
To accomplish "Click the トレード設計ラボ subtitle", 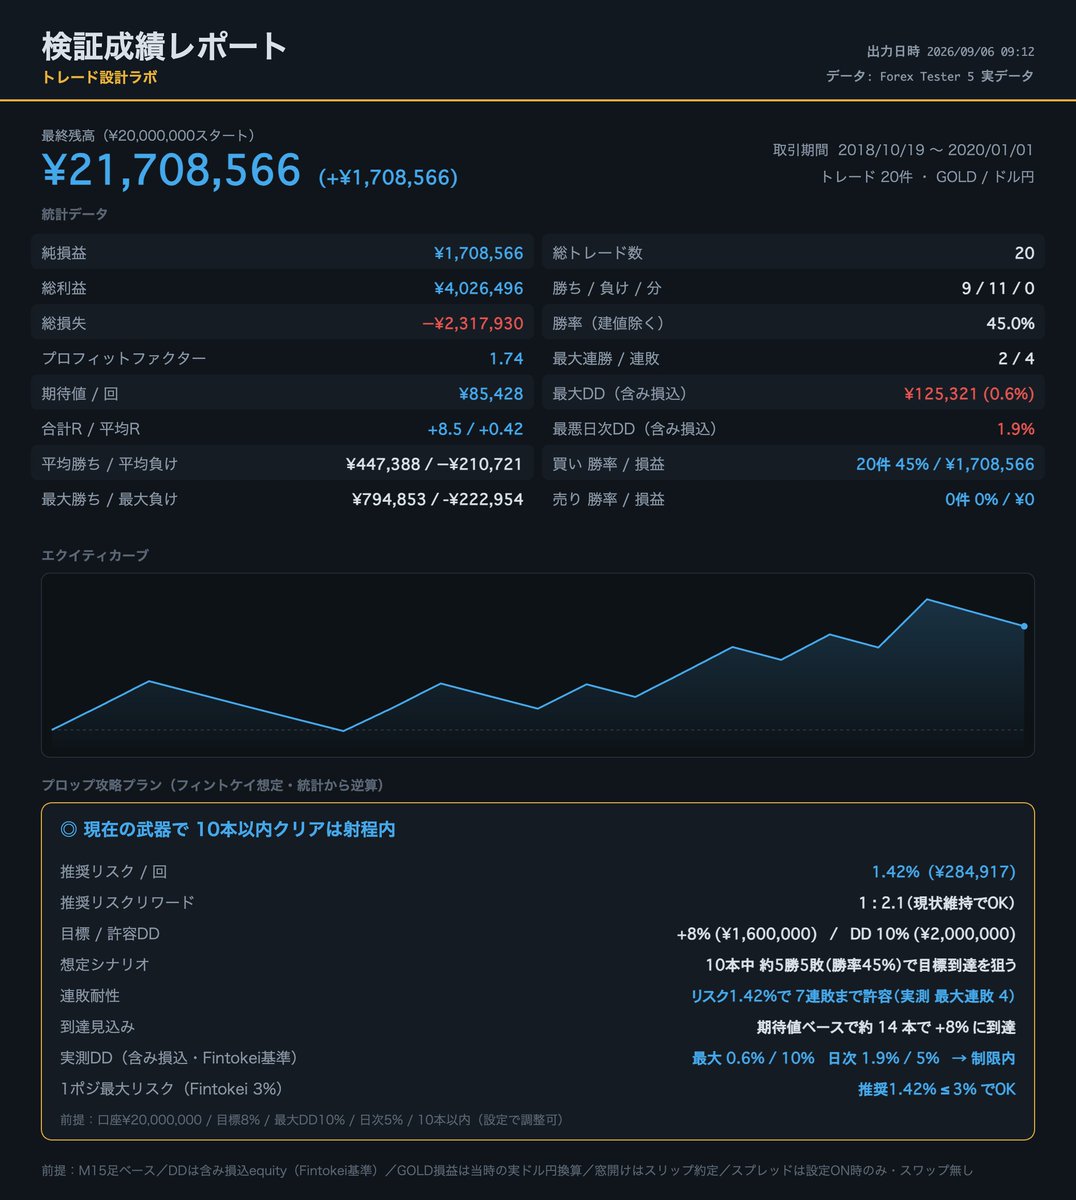I will (x=99, y=77).
